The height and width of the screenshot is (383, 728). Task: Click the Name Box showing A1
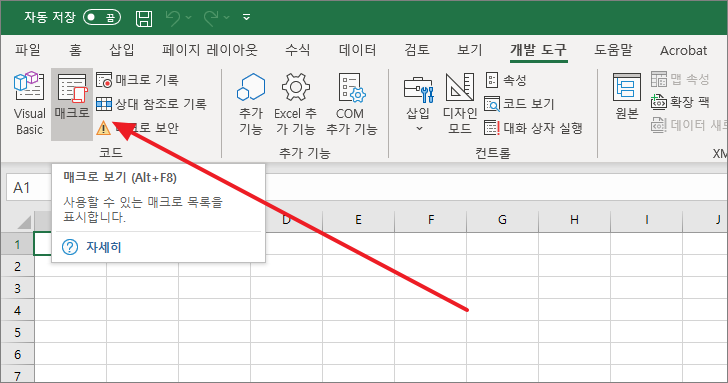tap(29, 188)
